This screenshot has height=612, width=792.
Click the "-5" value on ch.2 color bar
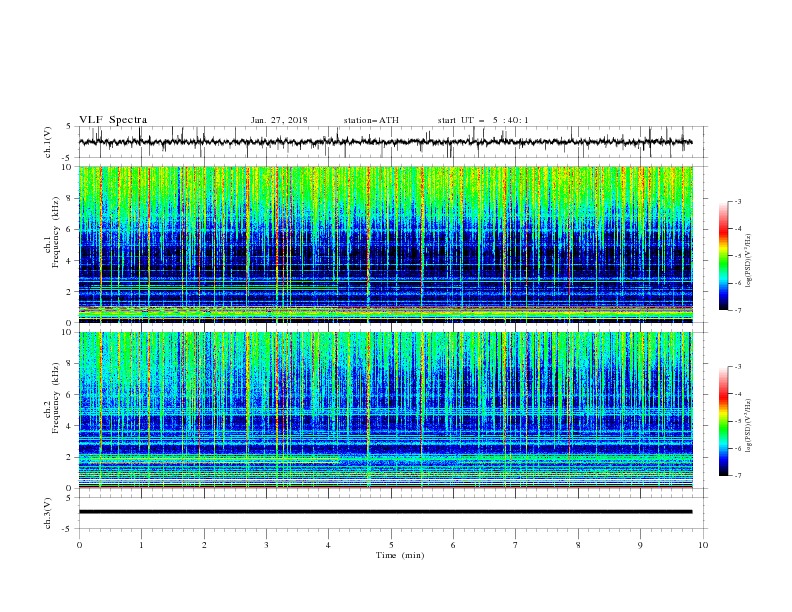pyautogui.click(x=737, y=421)
